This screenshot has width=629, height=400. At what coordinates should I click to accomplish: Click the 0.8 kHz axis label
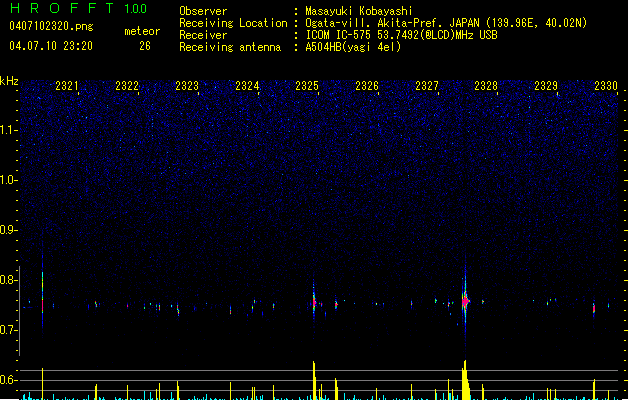coord(8,280)
